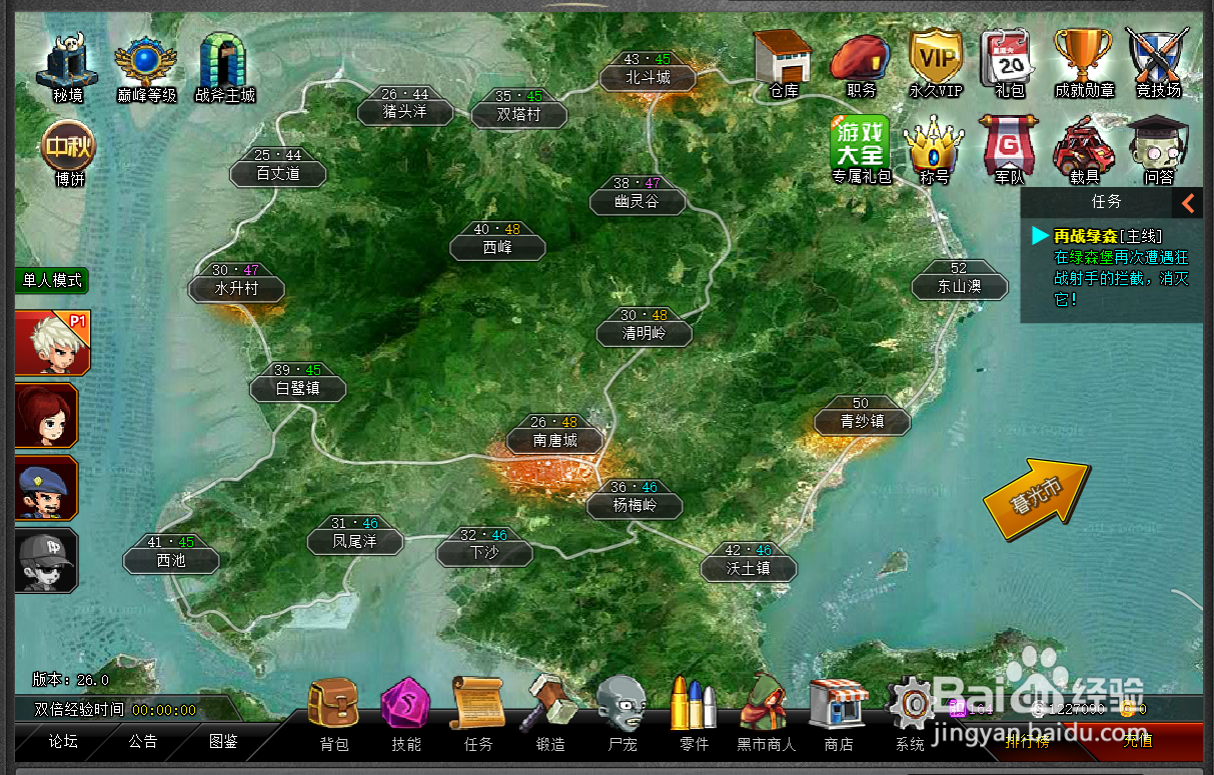The width and height of the screenshot is (1214, 775).
Task: Open the 游戏大全 专属礼包 icon
Action: 861,150
